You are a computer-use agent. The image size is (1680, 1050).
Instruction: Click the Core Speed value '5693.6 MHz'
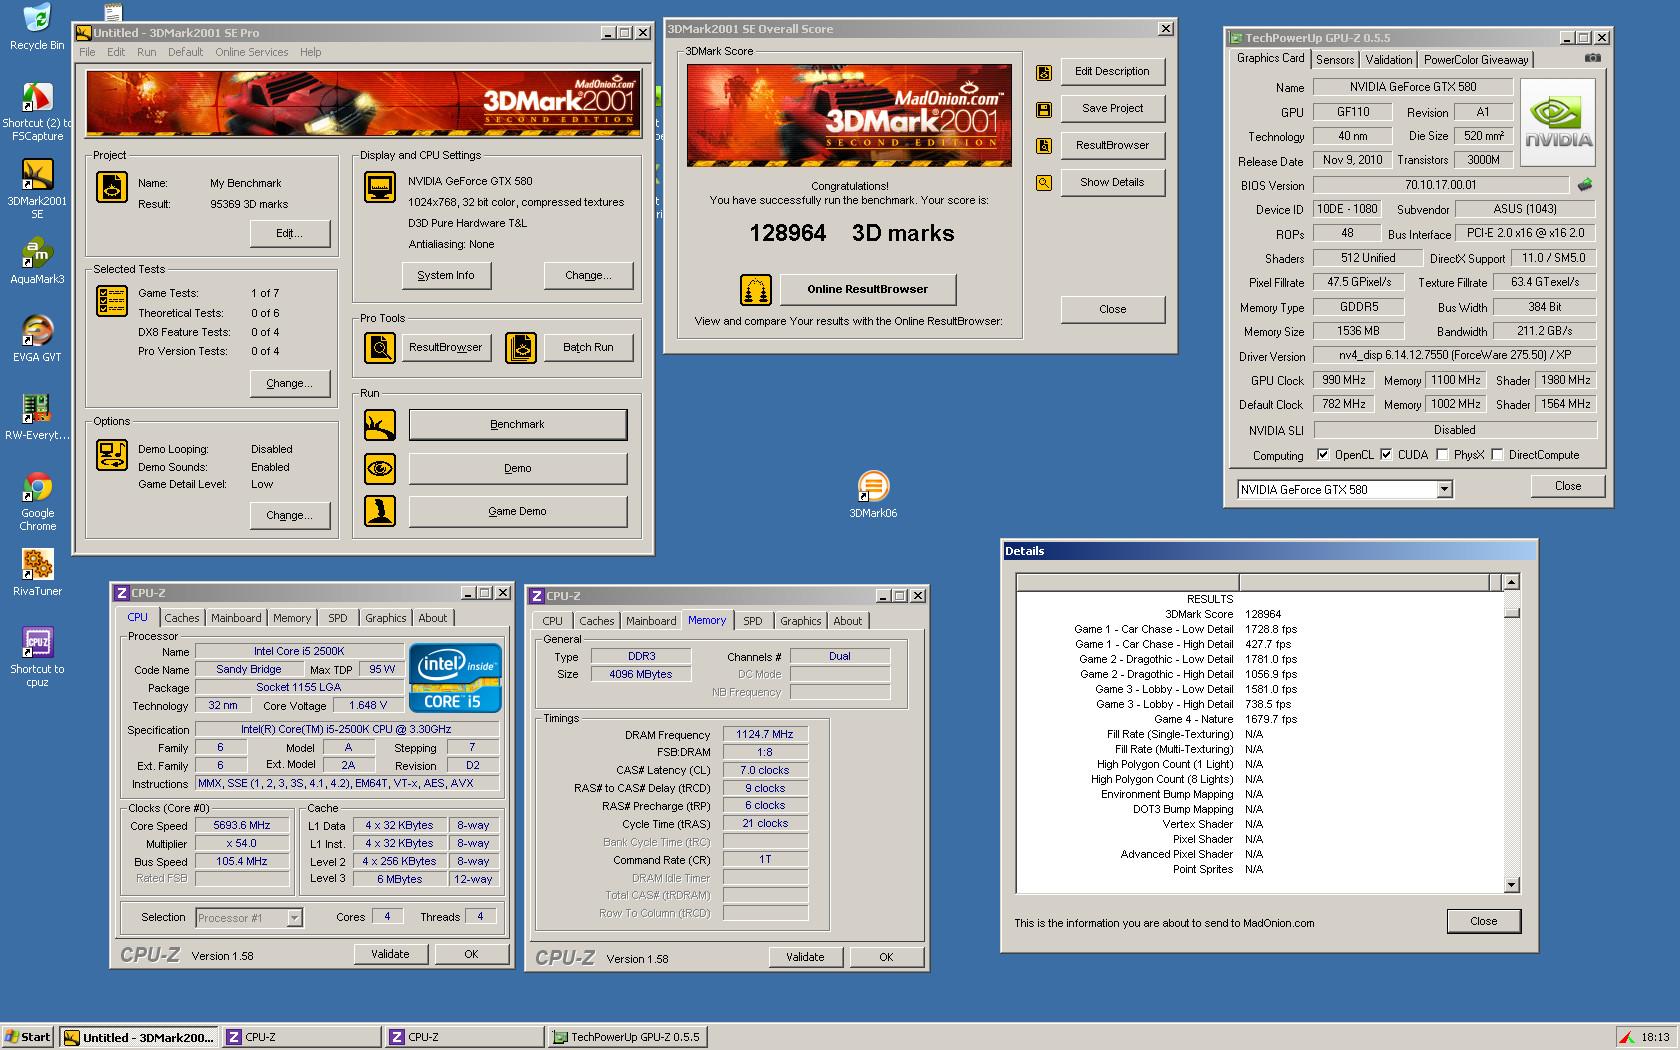pyautogui.click(x=242, y=826)
